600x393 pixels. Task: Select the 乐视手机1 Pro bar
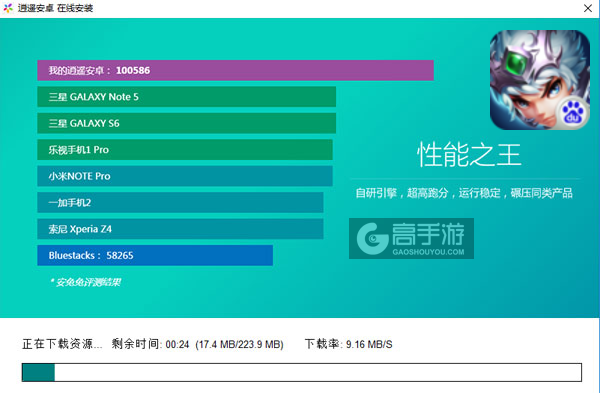click(185, 150)
